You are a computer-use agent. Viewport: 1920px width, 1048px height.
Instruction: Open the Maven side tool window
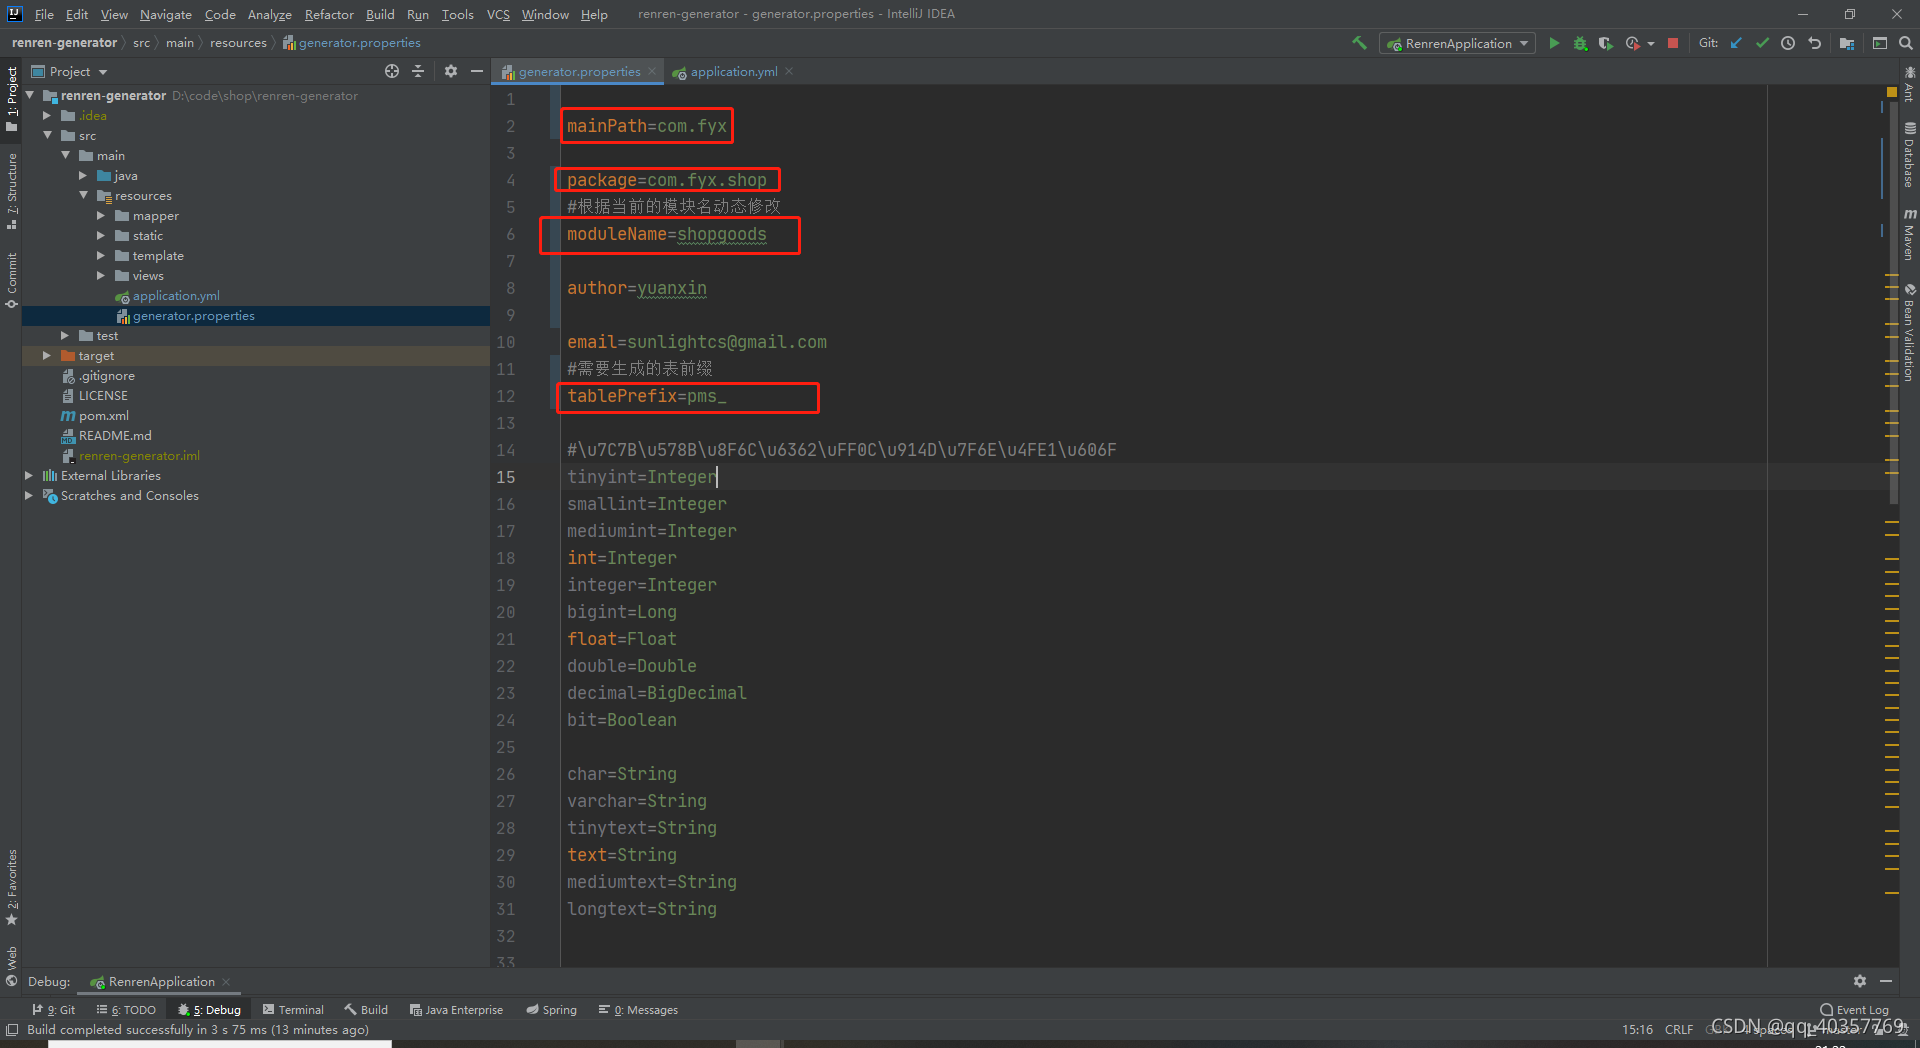[1909, 235]
